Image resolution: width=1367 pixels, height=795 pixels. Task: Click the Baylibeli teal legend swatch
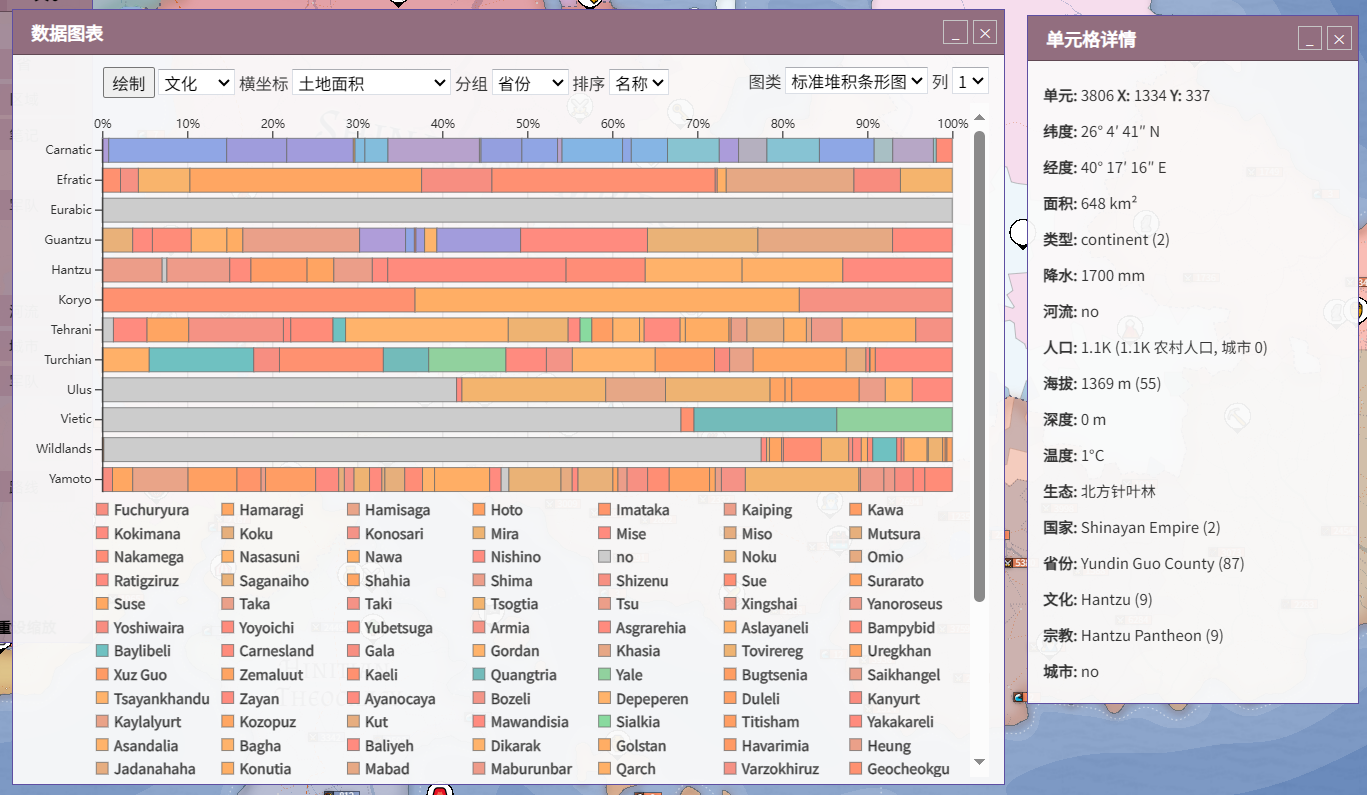[x=102, y=651]
